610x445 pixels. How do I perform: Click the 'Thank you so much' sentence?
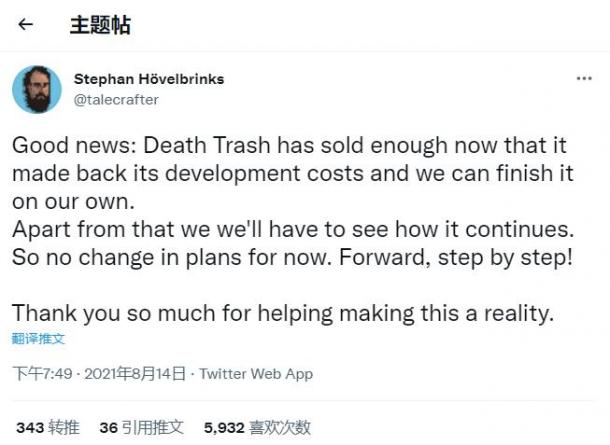283,314
